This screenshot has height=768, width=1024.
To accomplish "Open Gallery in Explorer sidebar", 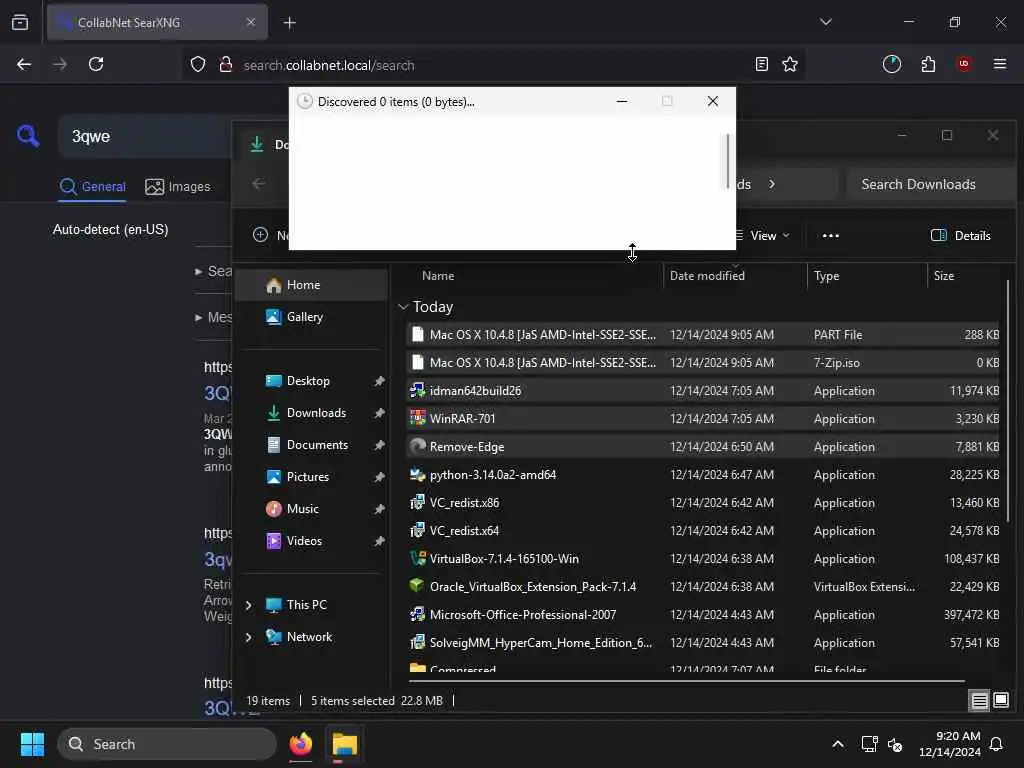I will (311, 317).
